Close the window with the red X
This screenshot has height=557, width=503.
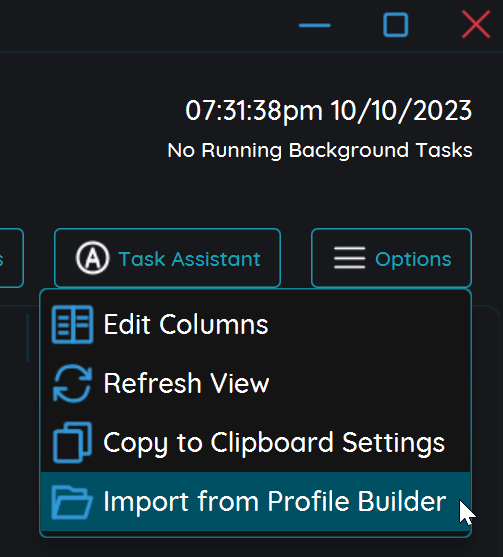[476, 24]
